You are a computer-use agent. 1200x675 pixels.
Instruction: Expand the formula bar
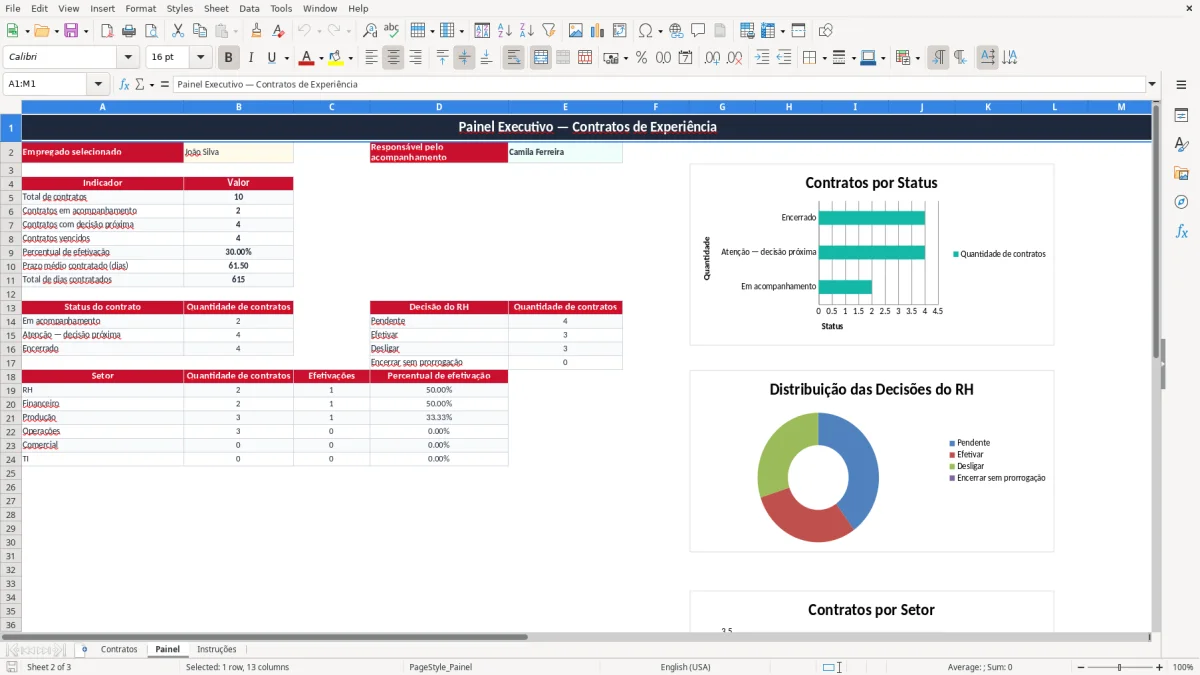point(1152,85)
